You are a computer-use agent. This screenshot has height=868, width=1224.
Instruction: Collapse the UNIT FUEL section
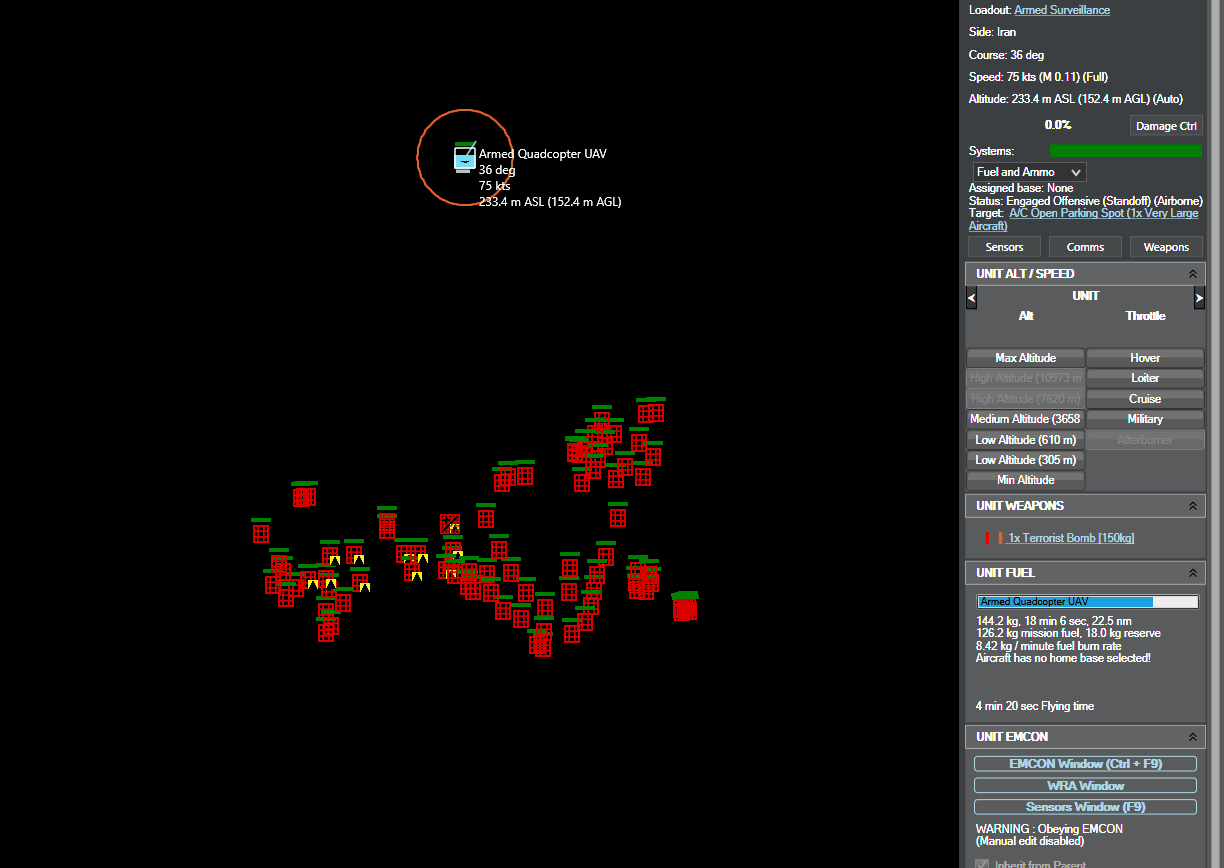(1192, 573)
